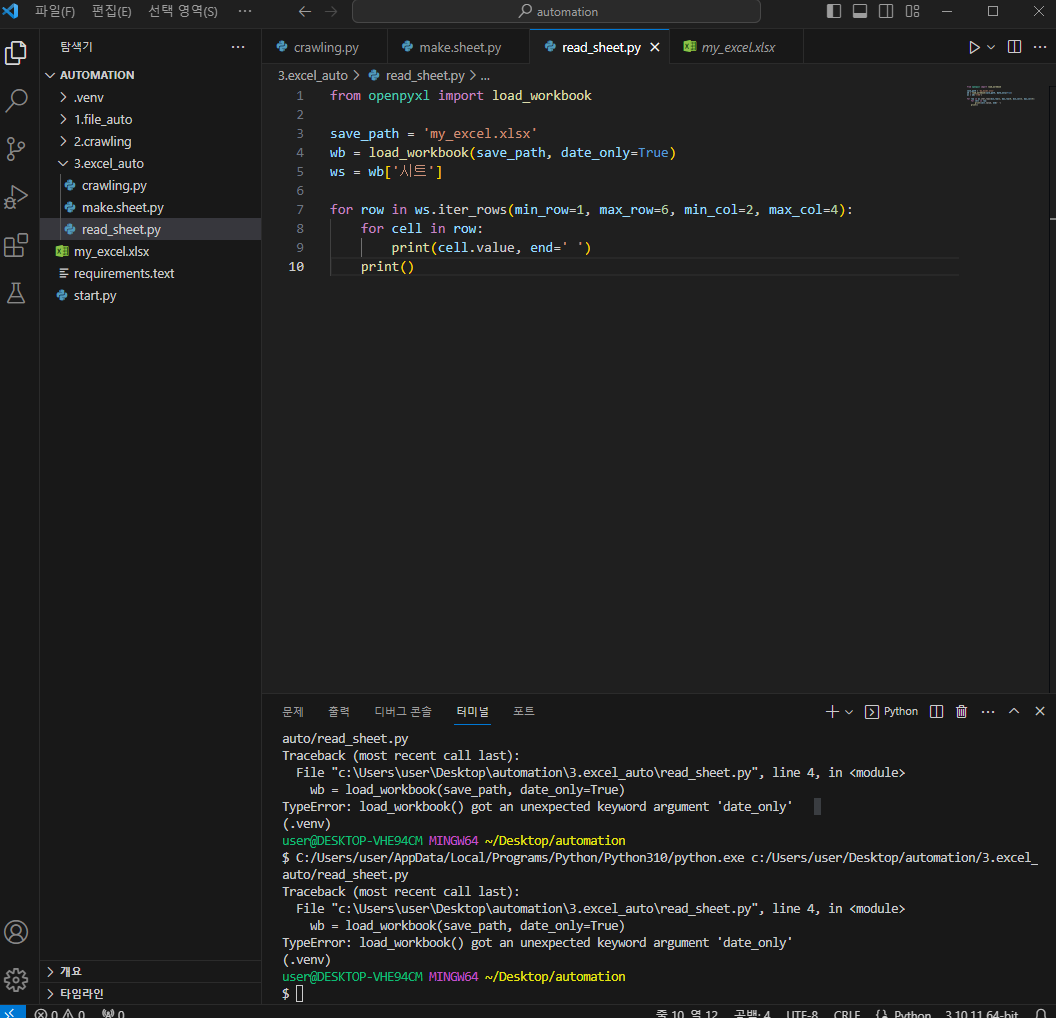
Task: Open the Accounts menu icon
Action: (16, 932)
